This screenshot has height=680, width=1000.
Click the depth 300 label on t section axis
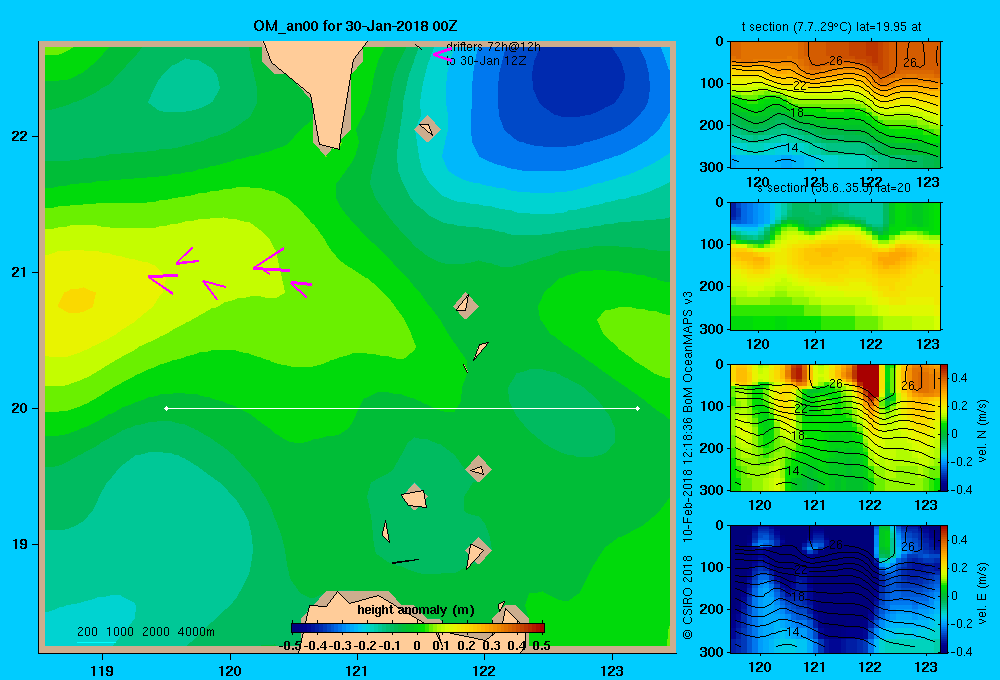point(713,167)
